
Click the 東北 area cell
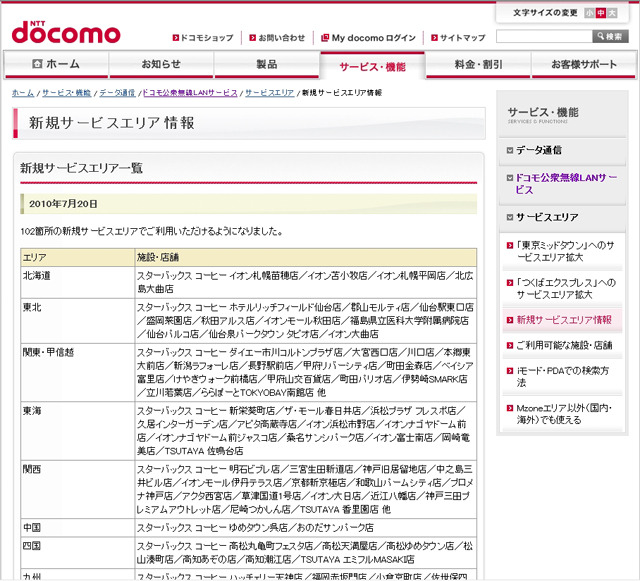(x=78, y=321)
